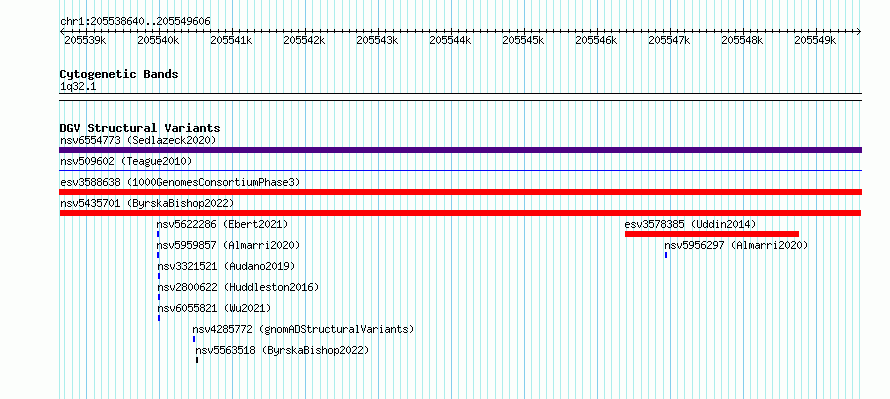Select the thin blue nsv509602 variant line
This screenshot has width=890, height=399.
coord(460,170)
